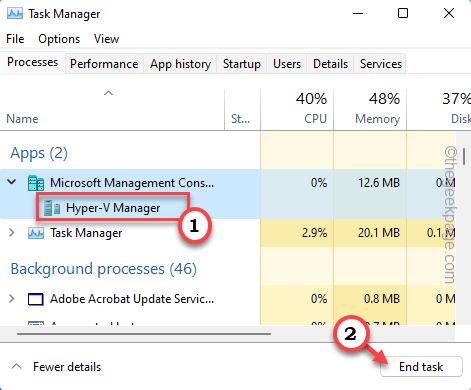Click the vertical scrollbar thumb

coord(464,157)
